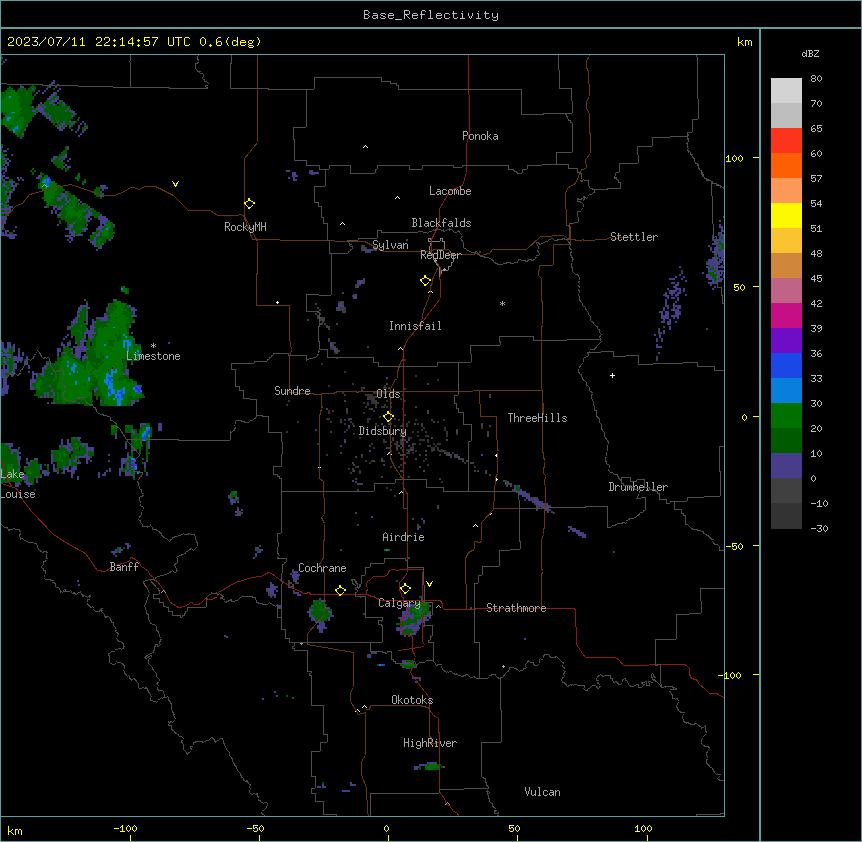Click the Strathmore label
Viewport: 862px width, 842px height.
pyautogui.click(x=516, y=608)
